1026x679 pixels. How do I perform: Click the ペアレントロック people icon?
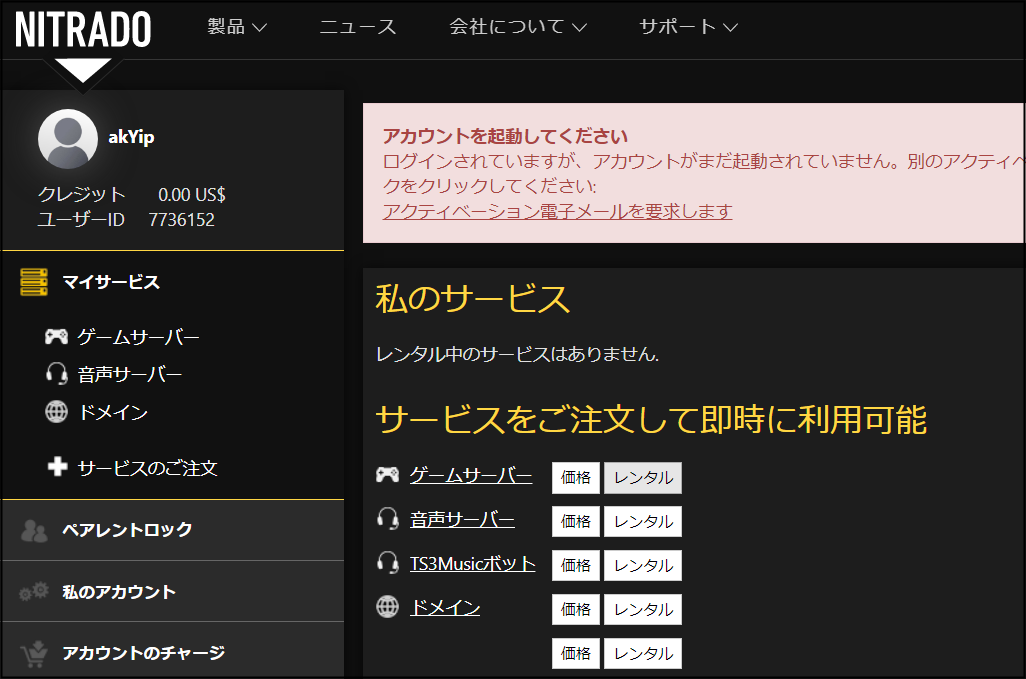pos(34,531)
